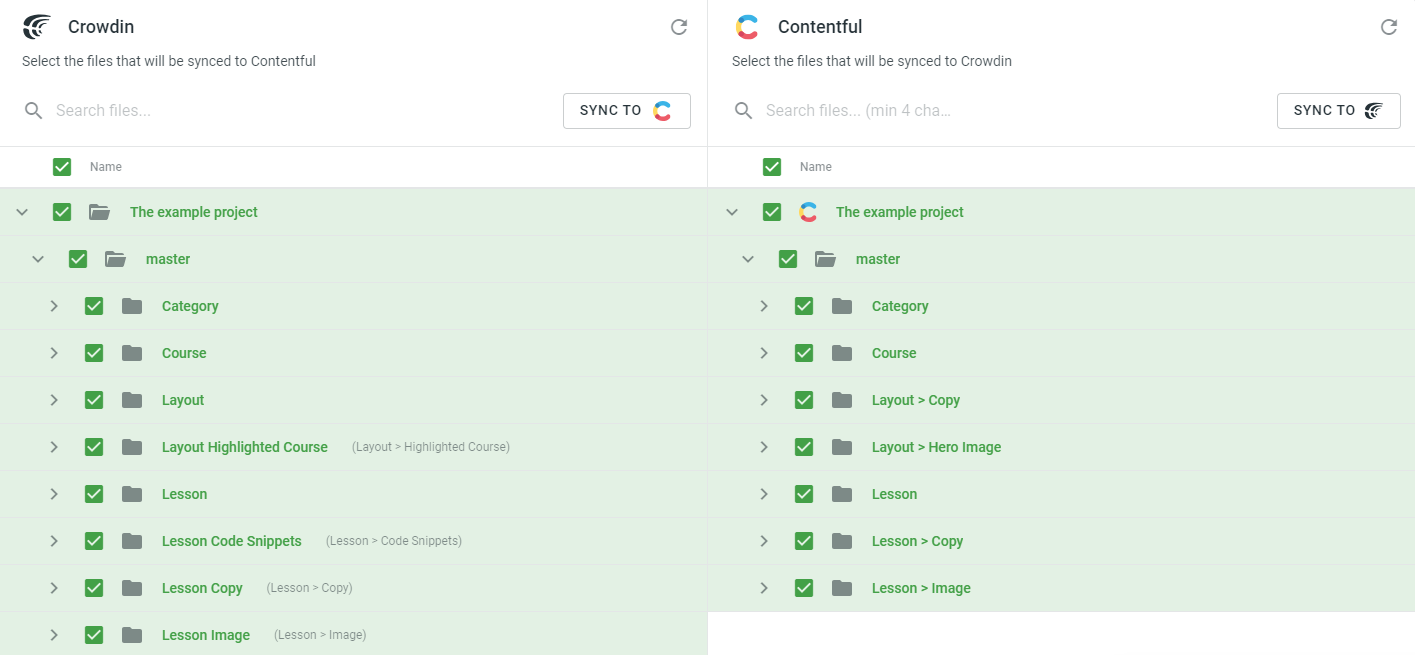This screenshot has width=1415, height=655.
Task: Uncheck the Contentful Lesson > Copy checkbox
Action: (804, 541)
